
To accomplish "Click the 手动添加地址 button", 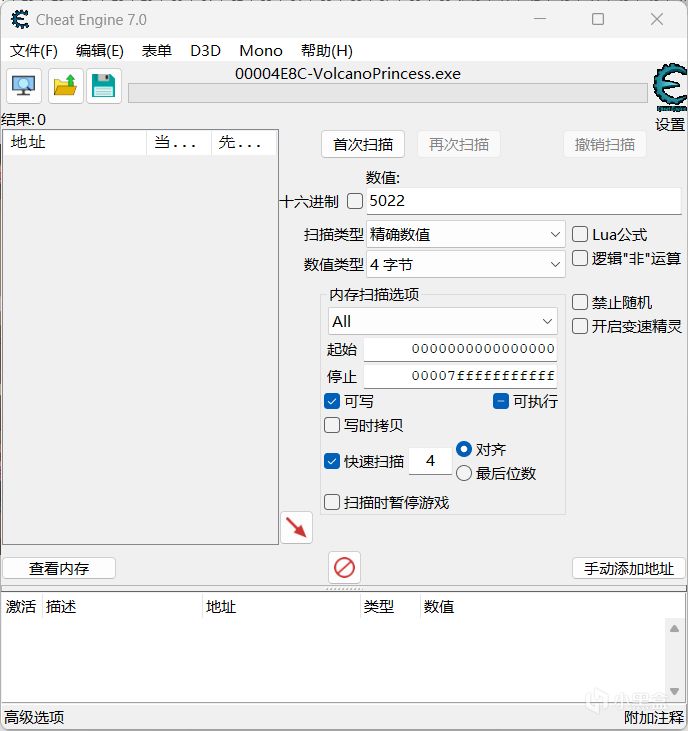I will 629,568.
